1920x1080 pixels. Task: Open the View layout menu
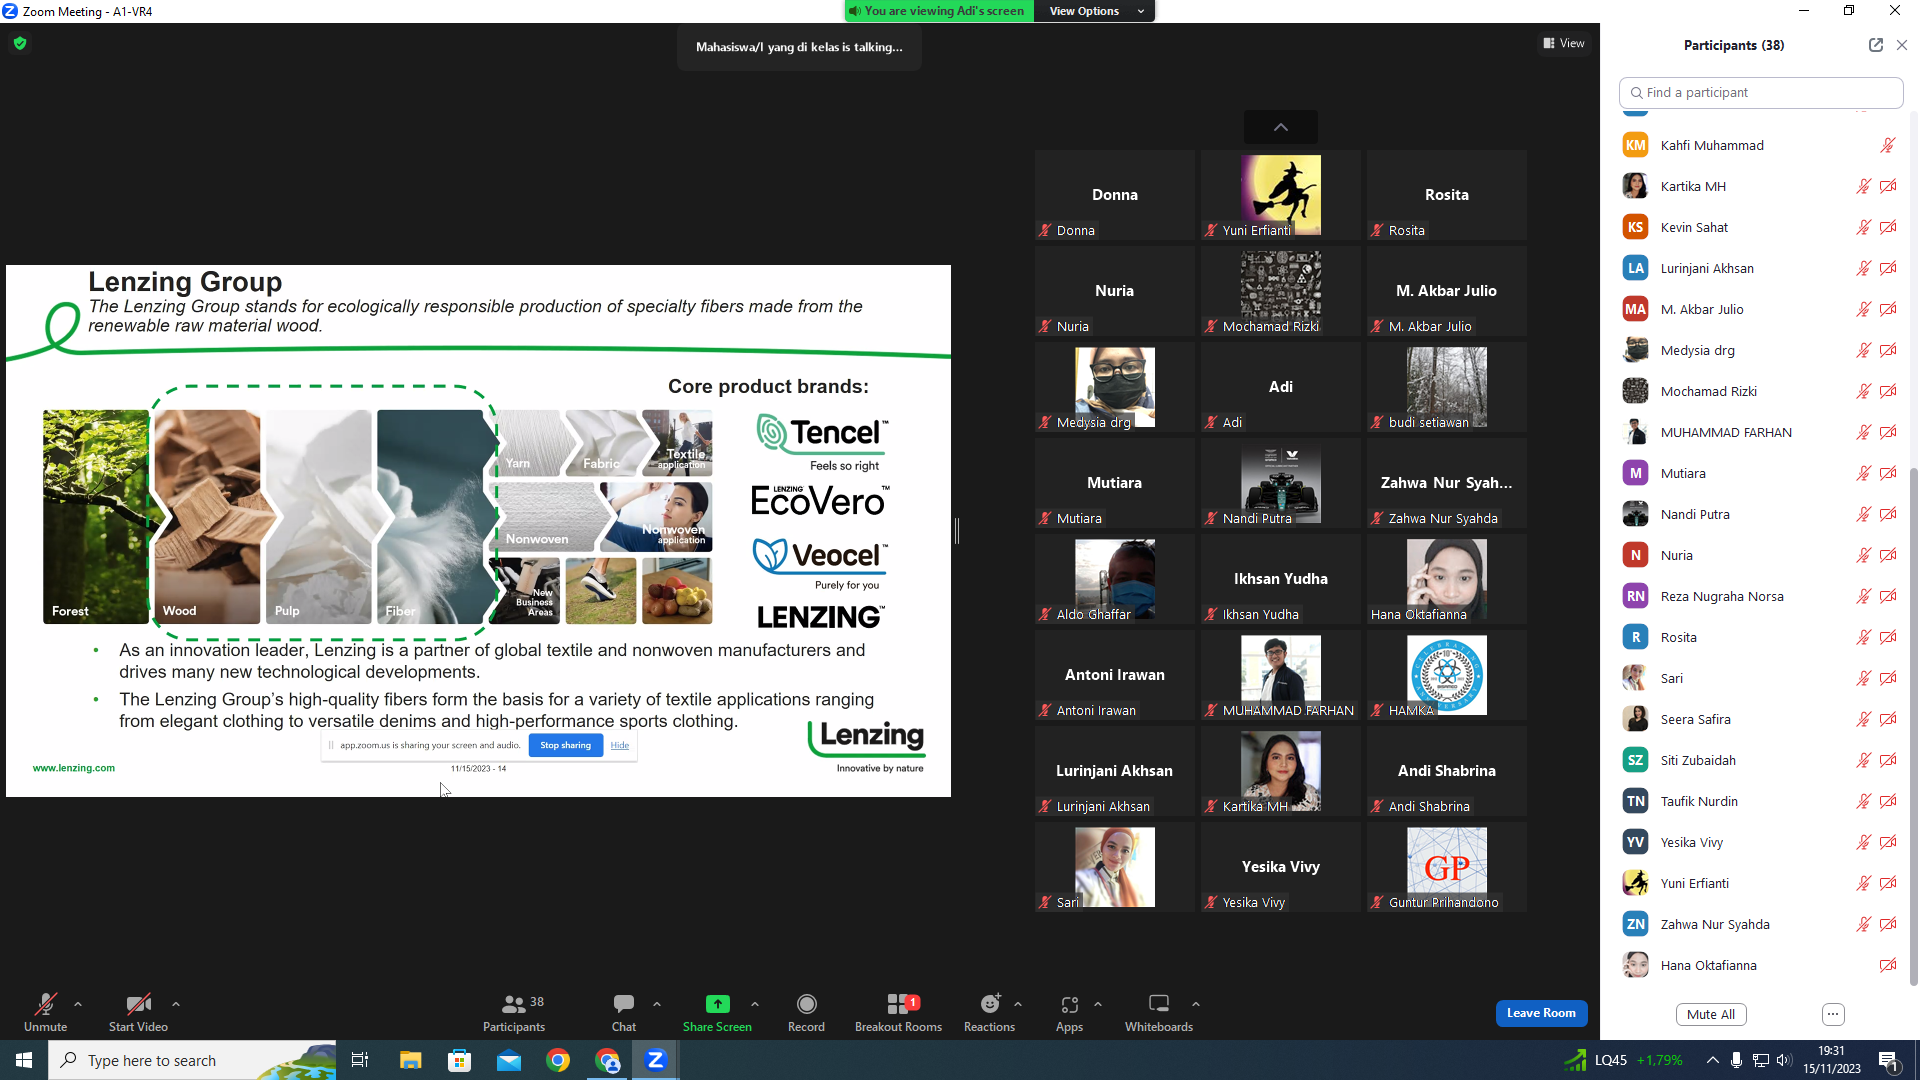(x=1564, y=43)
